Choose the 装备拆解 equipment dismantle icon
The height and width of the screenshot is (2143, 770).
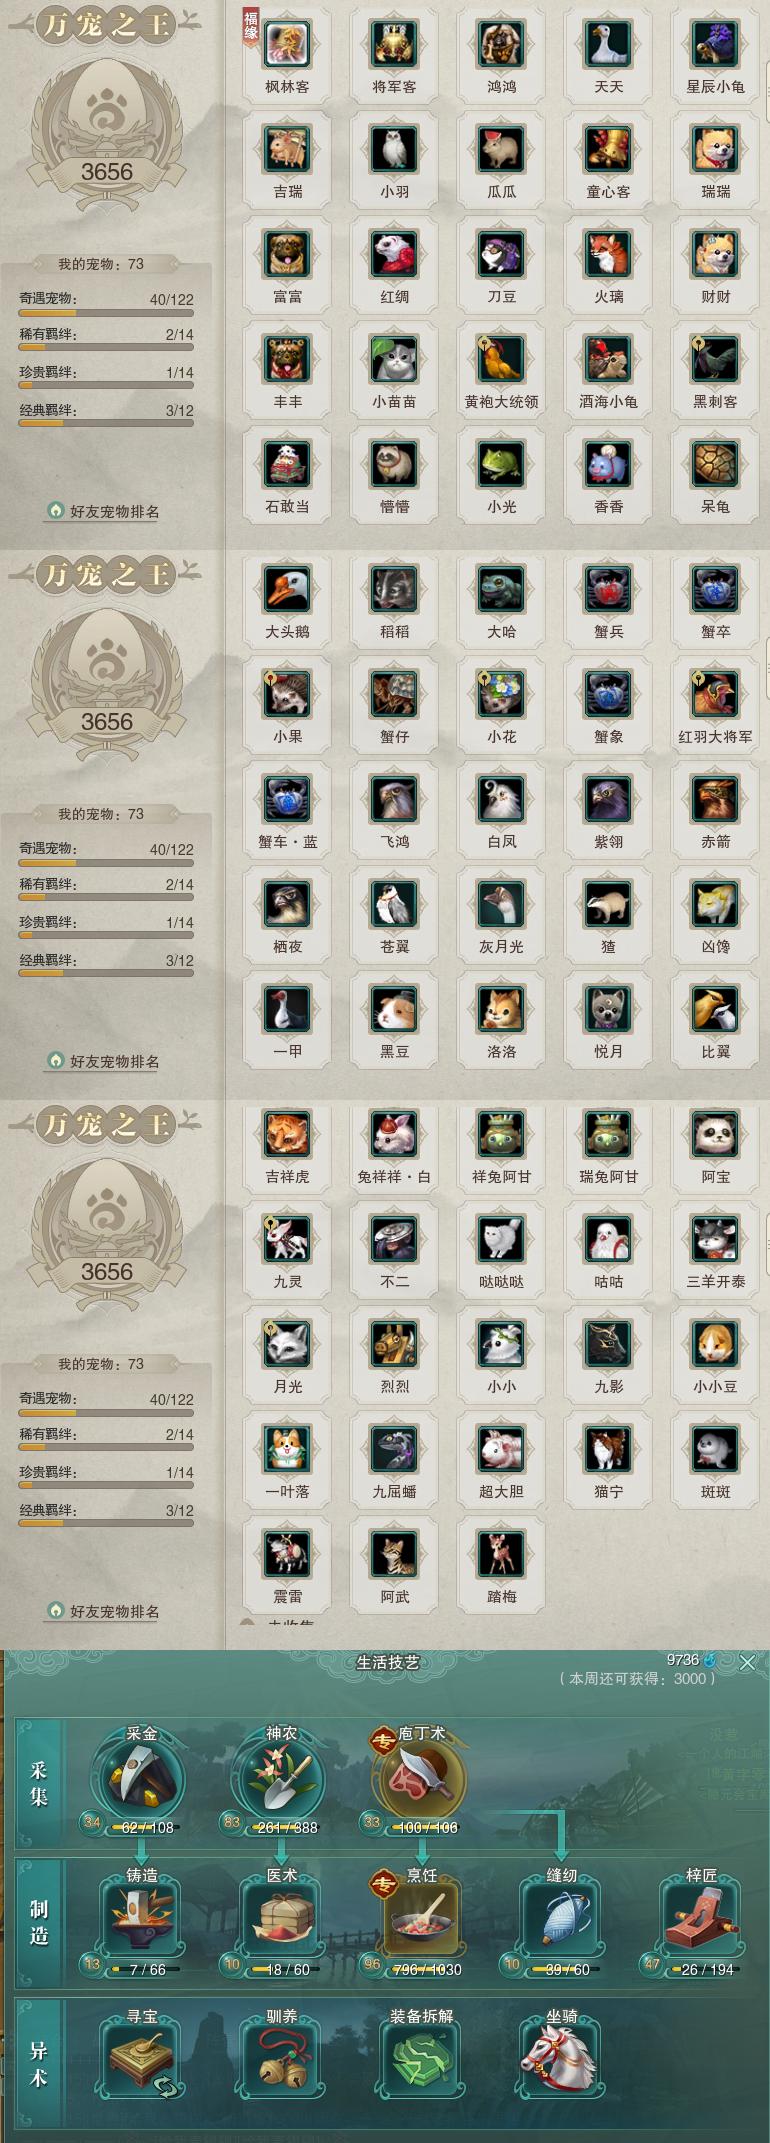(x=422, y=2062)
